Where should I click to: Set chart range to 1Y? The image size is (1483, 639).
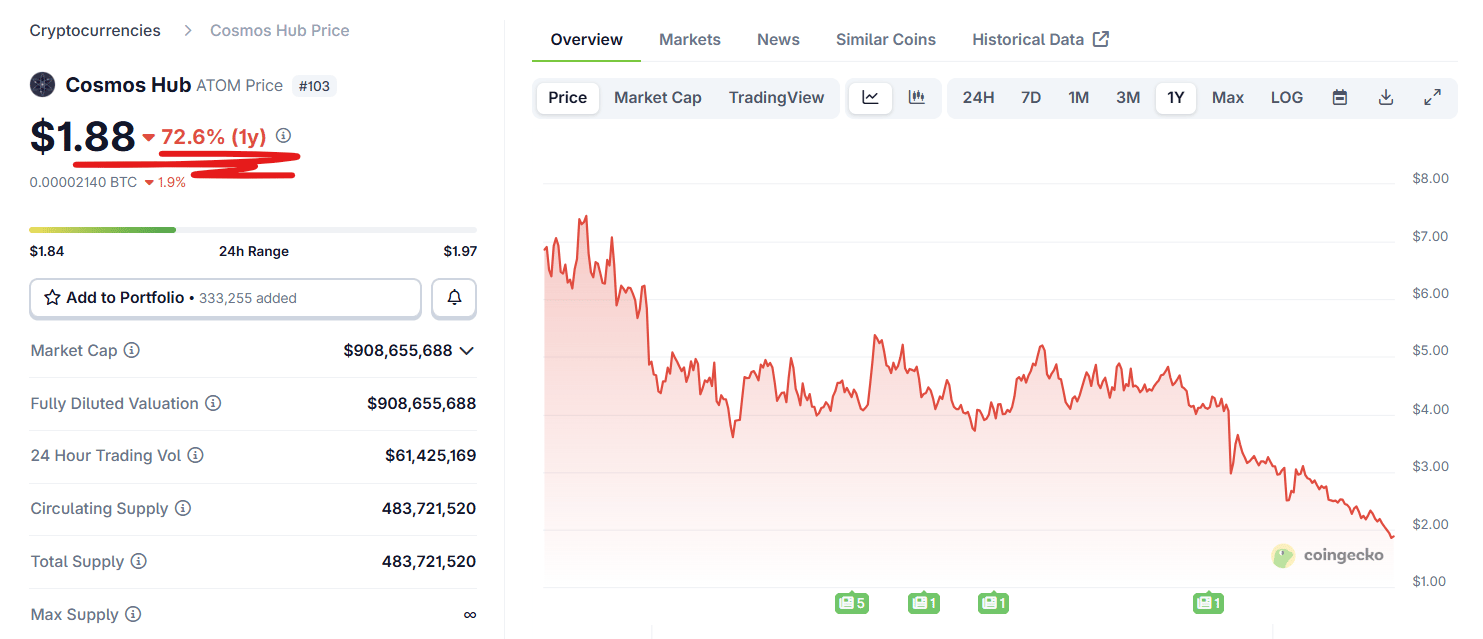pyautogui.click(x=1176, y=98)
